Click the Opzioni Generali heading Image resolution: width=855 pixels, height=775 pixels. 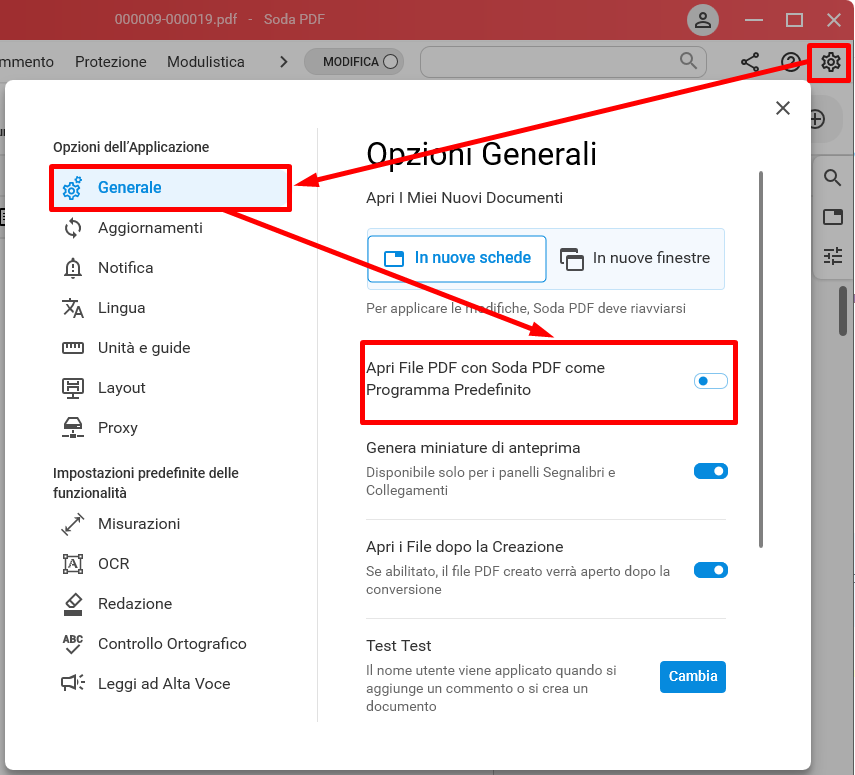481,154
